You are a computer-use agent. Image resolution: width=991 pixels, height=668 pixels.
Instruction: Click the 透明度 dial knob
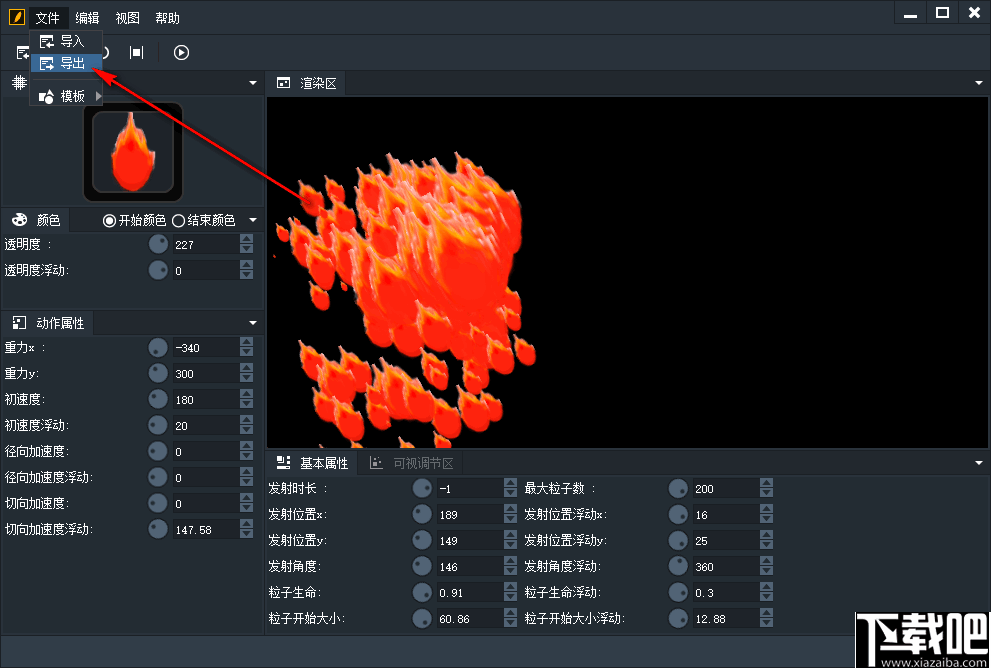(158, 244)
